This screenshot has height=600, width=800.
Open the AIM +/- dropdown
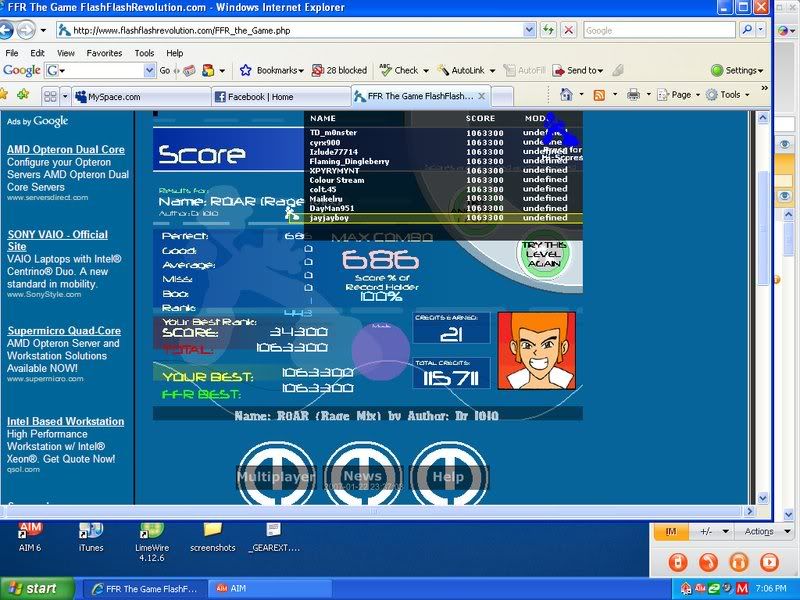(713, 532)
